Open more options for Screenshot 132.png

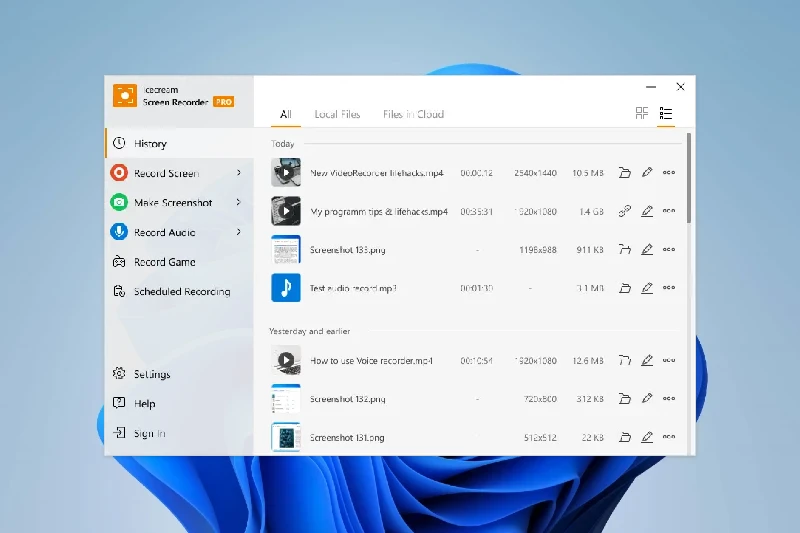[x=669, y=398]
